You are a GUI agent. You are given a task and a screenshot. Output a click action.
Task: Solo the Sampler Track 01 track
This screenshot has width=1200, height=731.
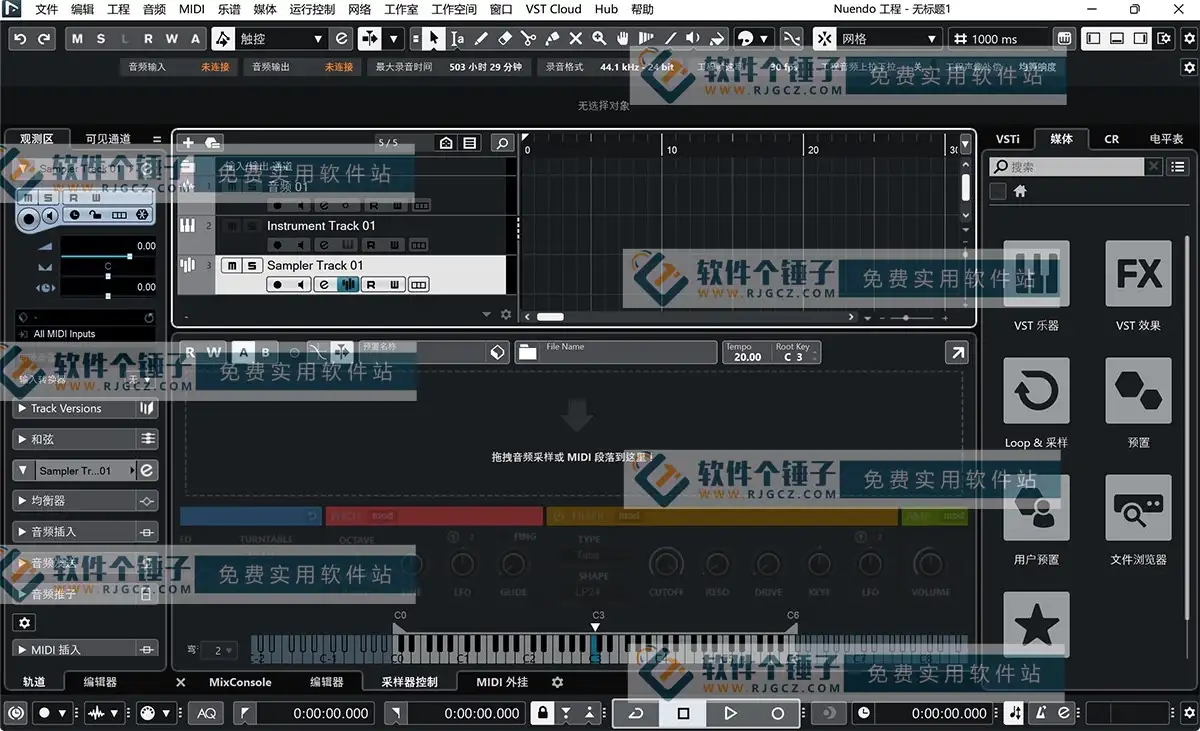252,266
